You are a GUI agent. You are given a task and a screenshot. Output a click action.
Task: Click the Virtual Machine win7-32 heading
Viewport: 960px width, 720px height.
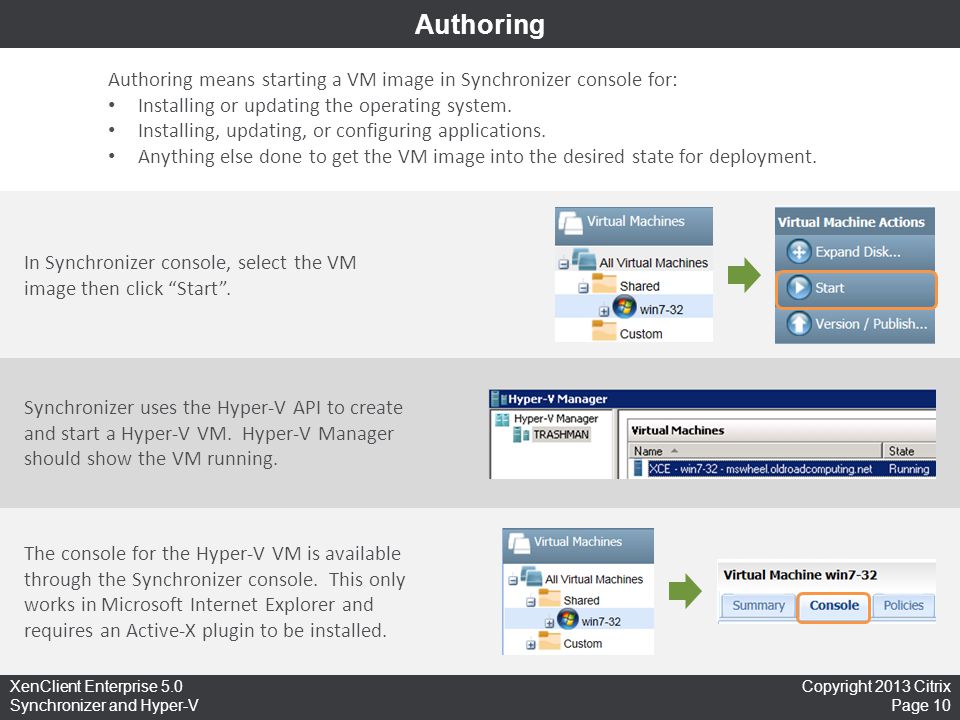pyautogui.click(x=800, y=575)
